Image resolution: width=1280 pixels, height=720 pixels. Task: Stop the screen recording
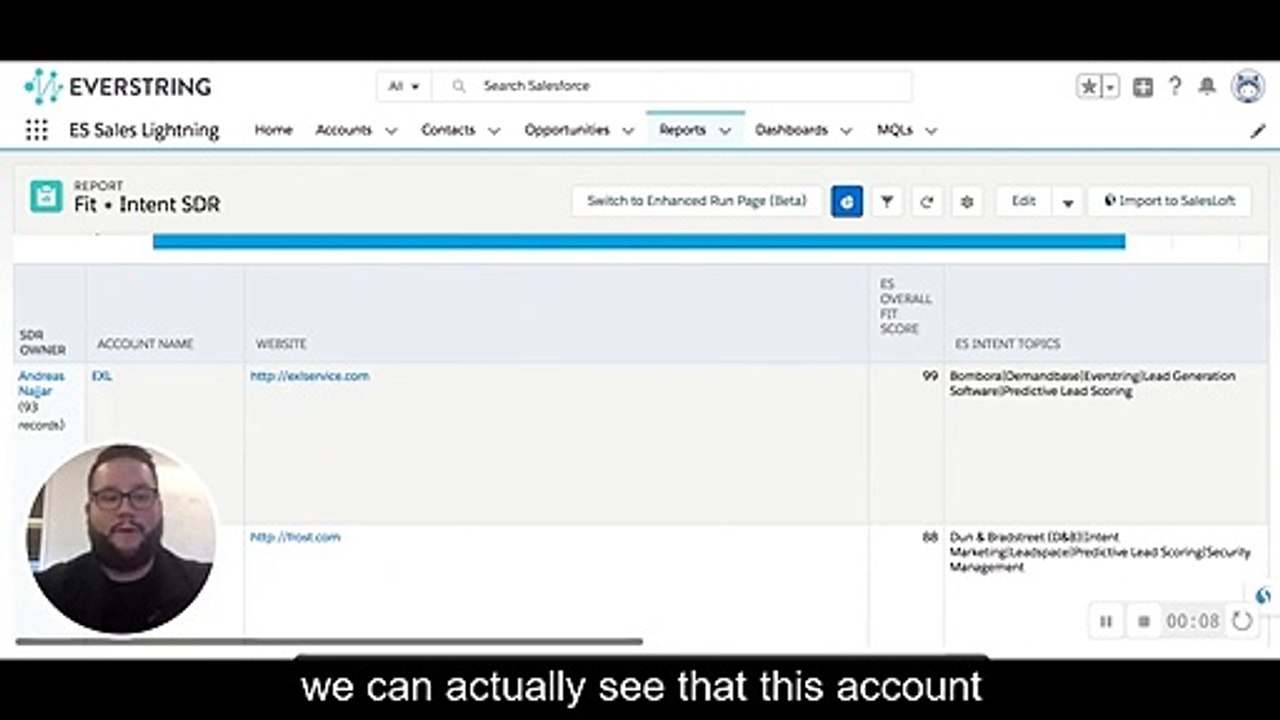tap(1144, 621)
